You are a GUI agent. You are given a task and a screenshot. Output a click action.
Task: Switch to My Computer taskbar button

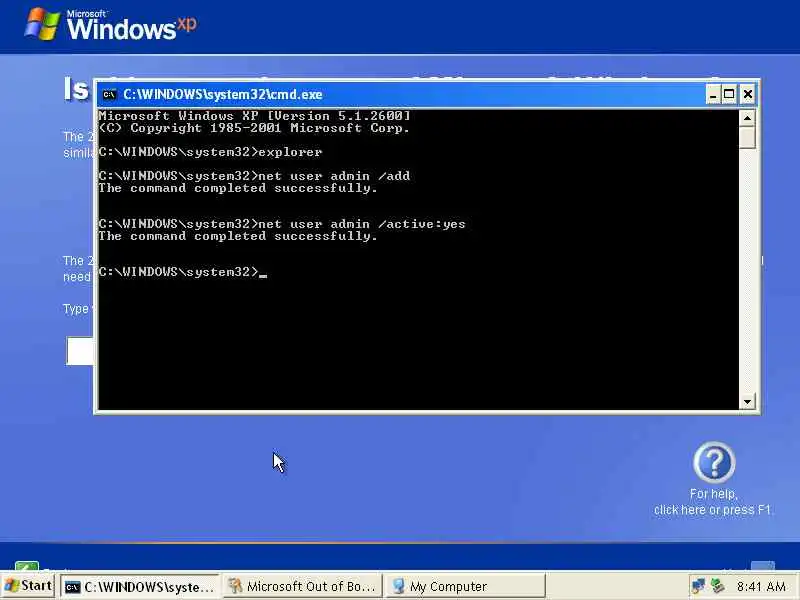tap(464, 587)
